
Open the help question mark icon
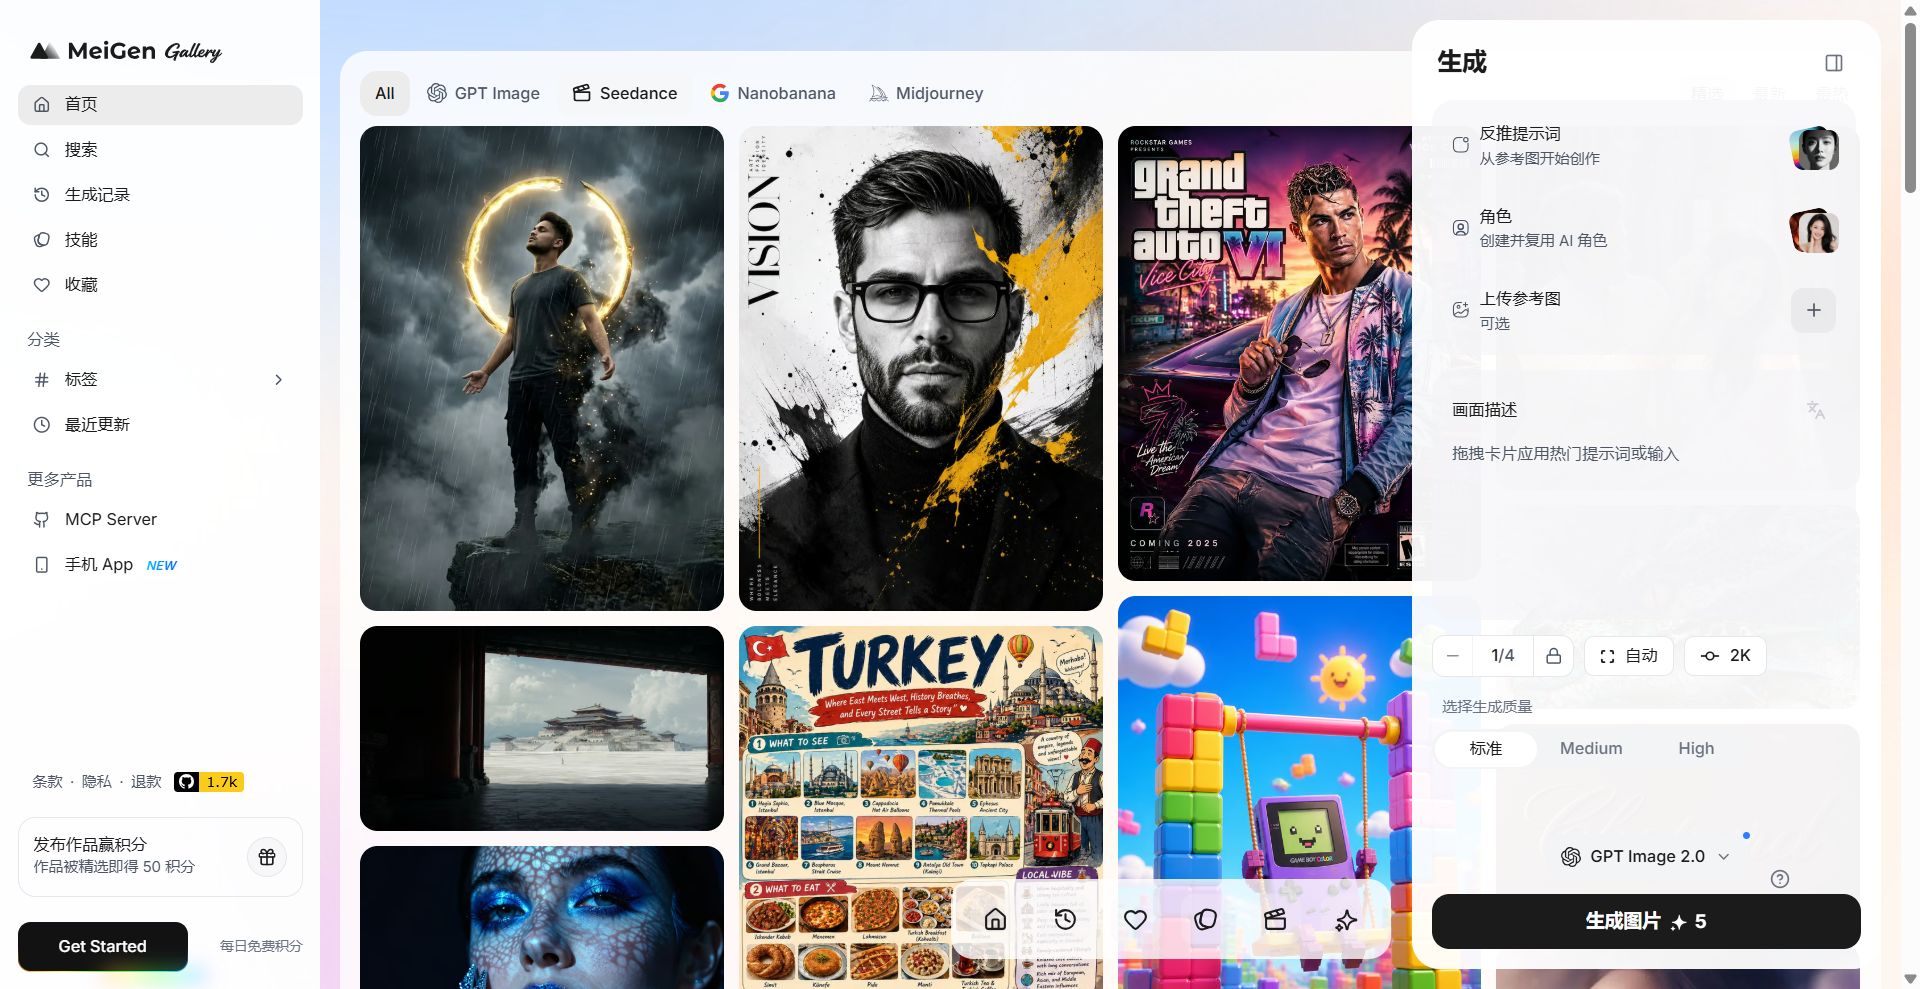click(x=1780, y=879)
